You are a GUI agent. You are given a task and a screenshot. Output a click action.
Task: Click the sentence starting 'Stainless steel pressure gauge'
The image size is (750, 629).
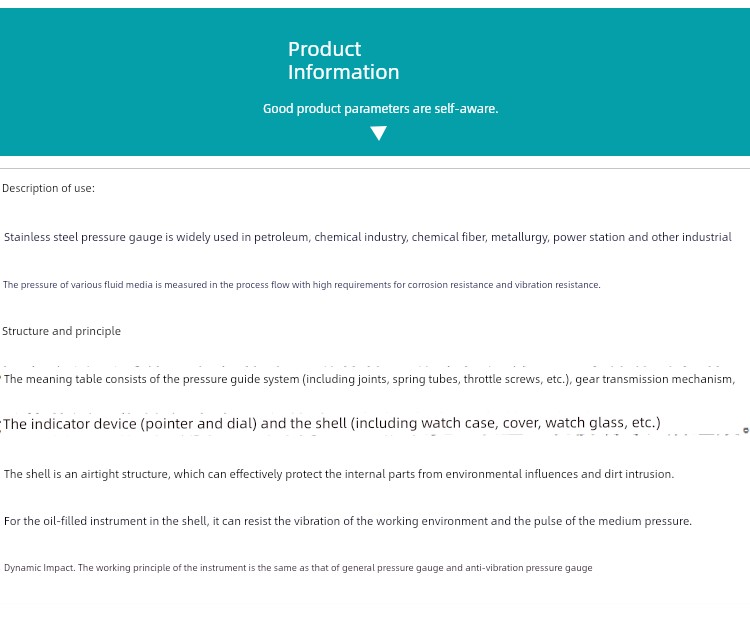pyautogui.click(x=367, y=237)
